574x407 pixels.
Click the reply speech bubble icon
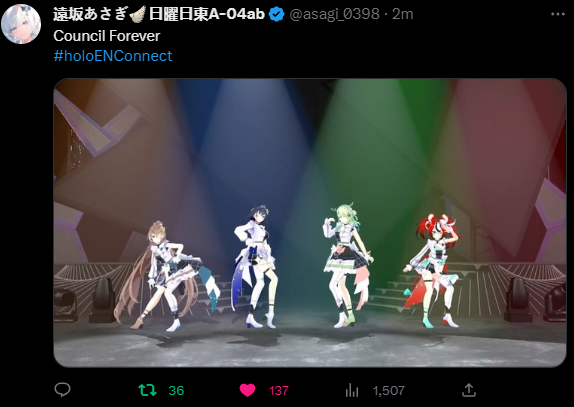tap(62, 390)
